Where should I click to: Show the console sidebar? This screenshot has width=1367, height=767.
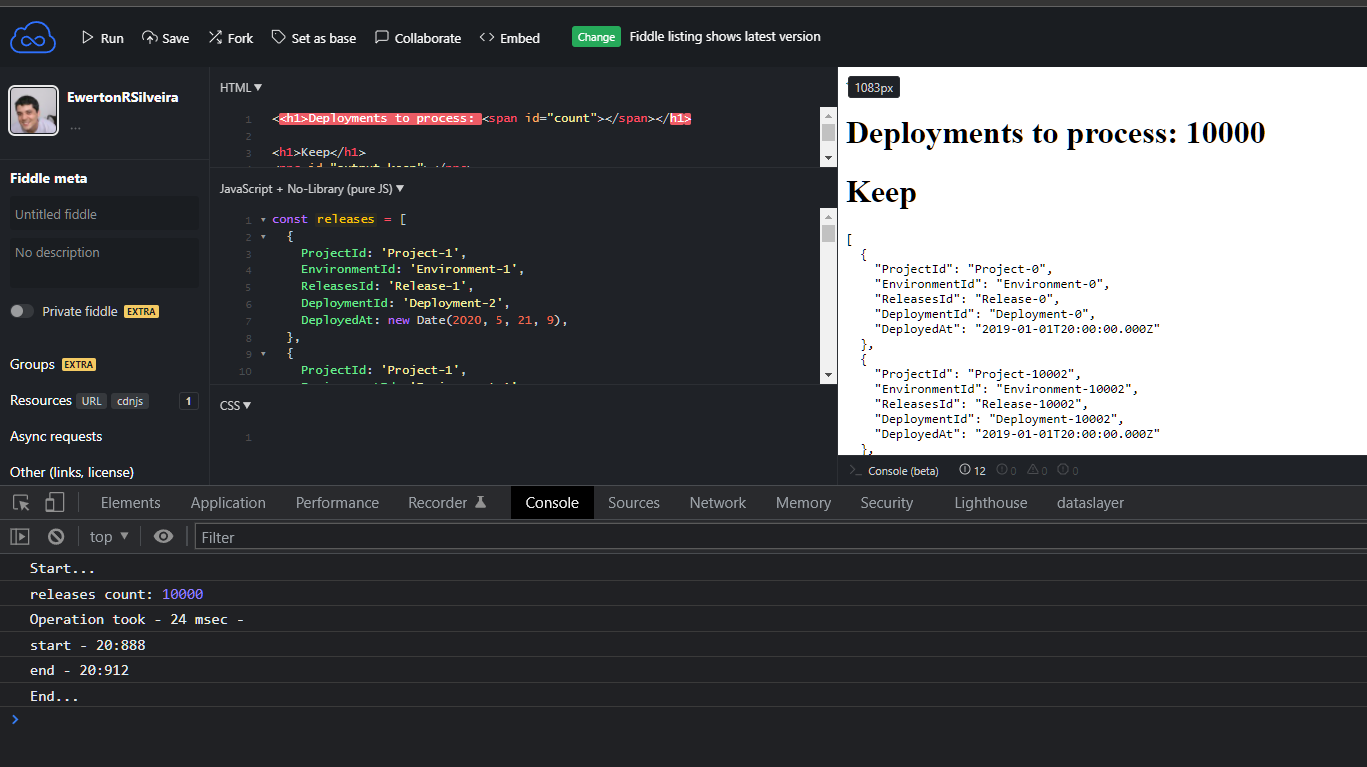tap(20, 537)
